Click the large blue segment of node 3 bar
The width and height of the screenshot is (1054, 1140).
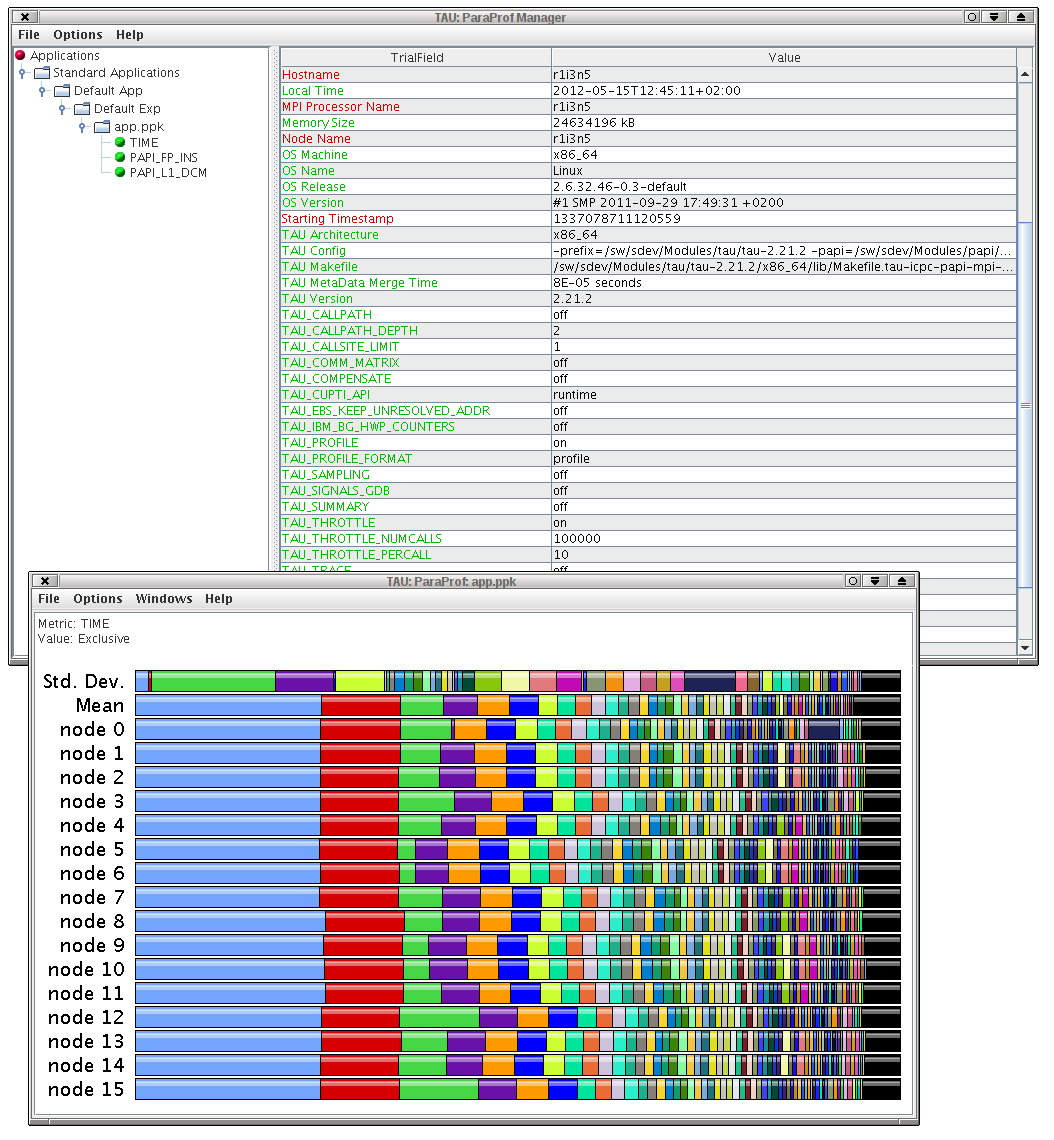tap(228, 801)
